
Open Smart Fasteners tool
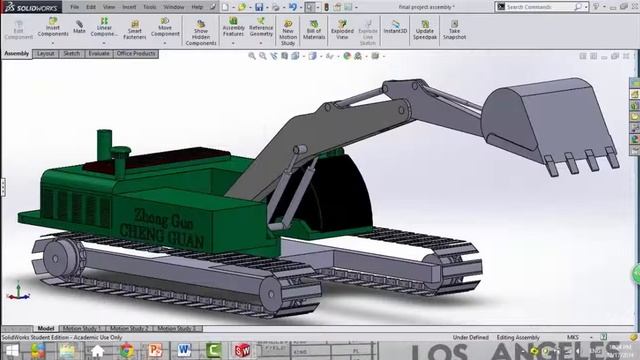(x=135, y=29)
